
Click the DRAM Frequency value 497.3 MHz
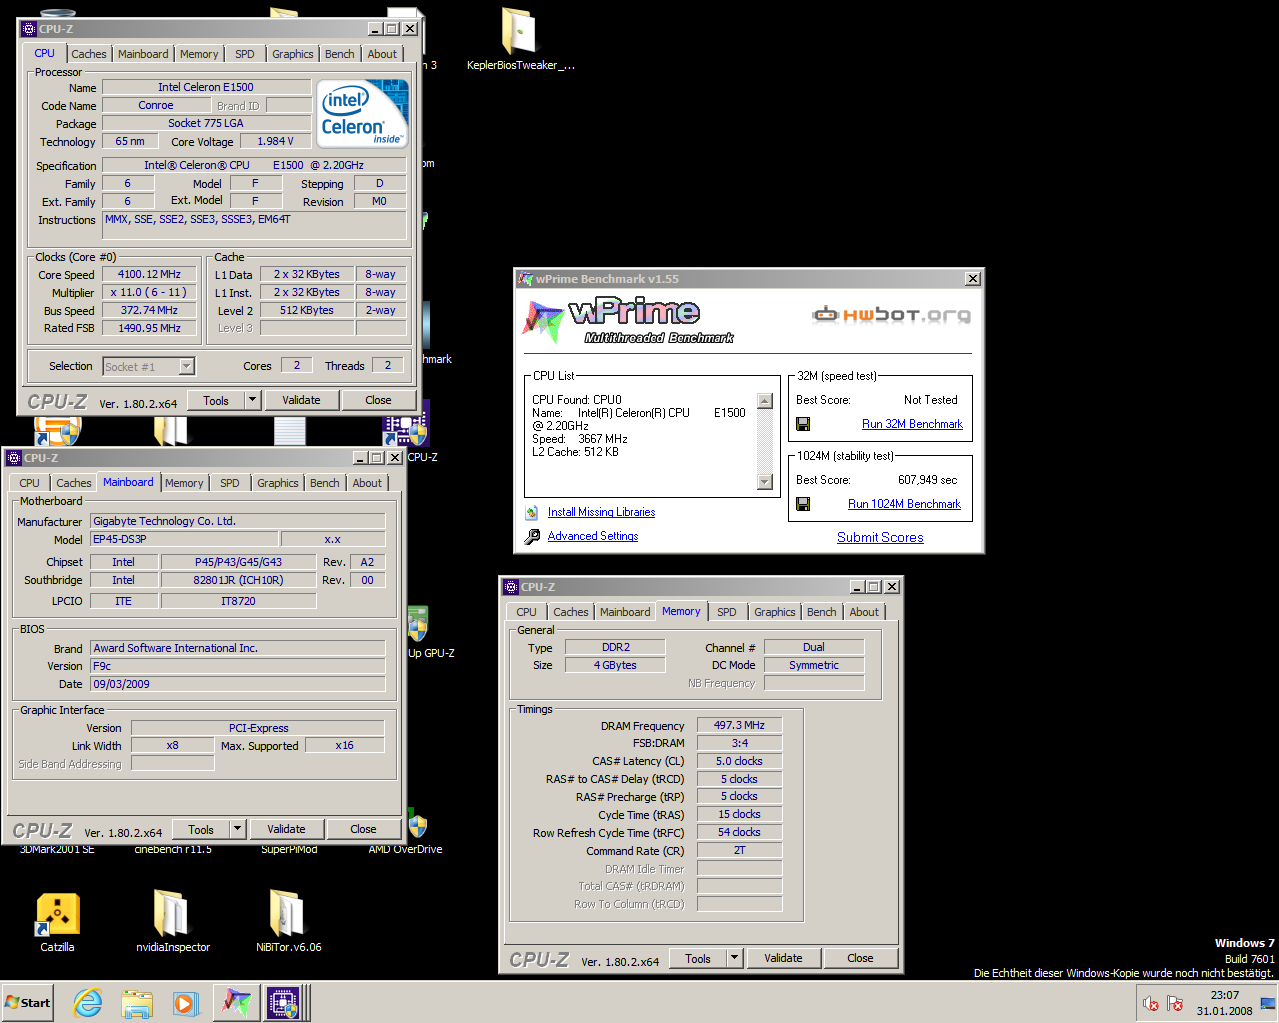[739, 725]
